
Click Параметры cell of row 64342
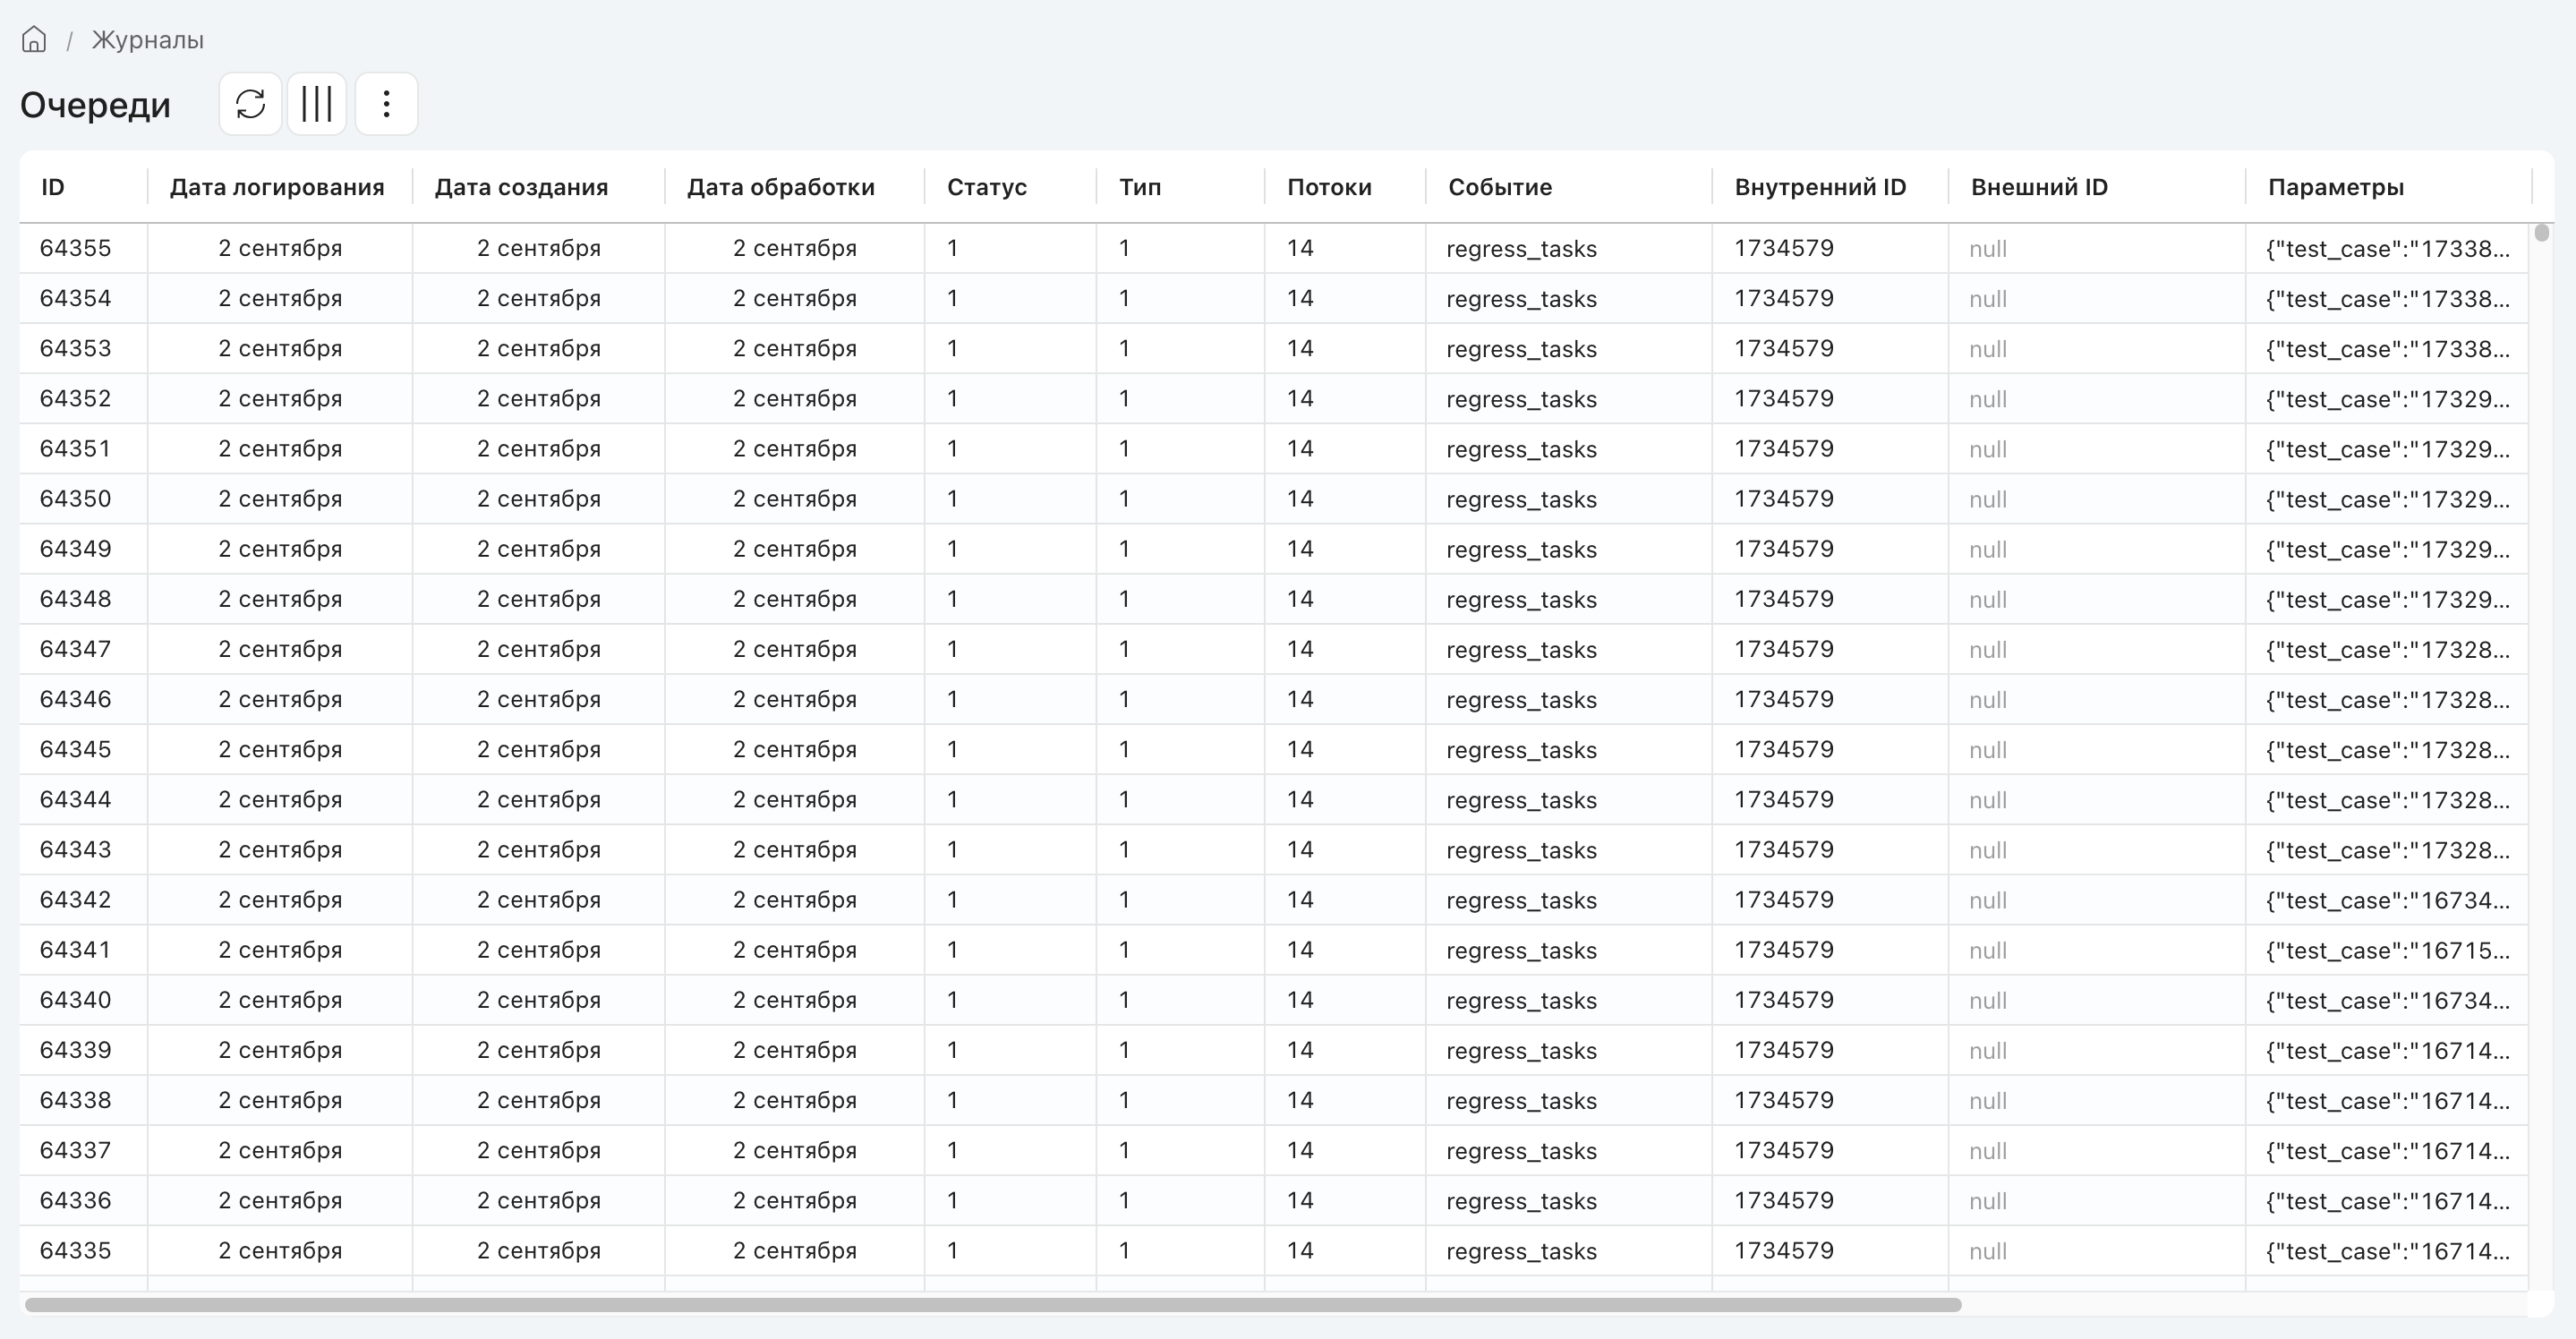click(x=2388, y=900)
